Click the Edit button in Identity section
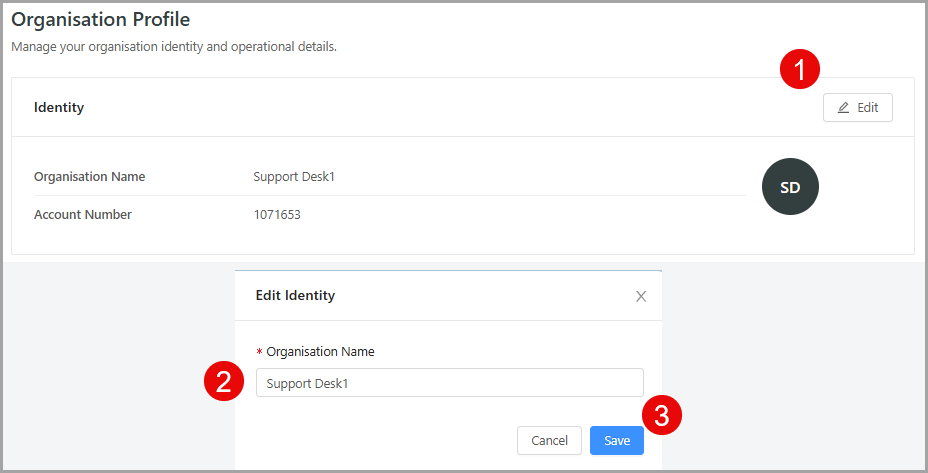Screen dimensions: 928x473 (x=858, y=108)
